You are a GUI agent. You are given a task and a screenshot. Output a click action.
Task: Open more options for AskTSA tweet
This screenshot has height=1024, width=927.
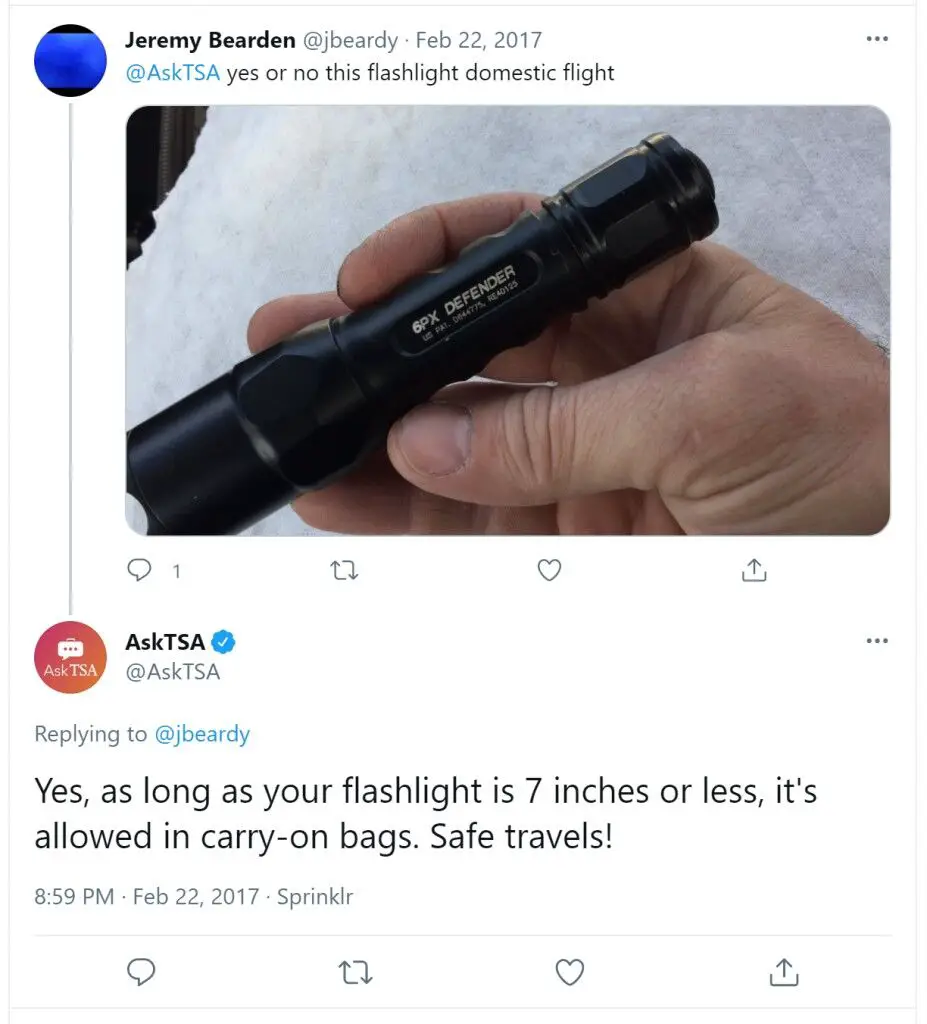(877, 641)
